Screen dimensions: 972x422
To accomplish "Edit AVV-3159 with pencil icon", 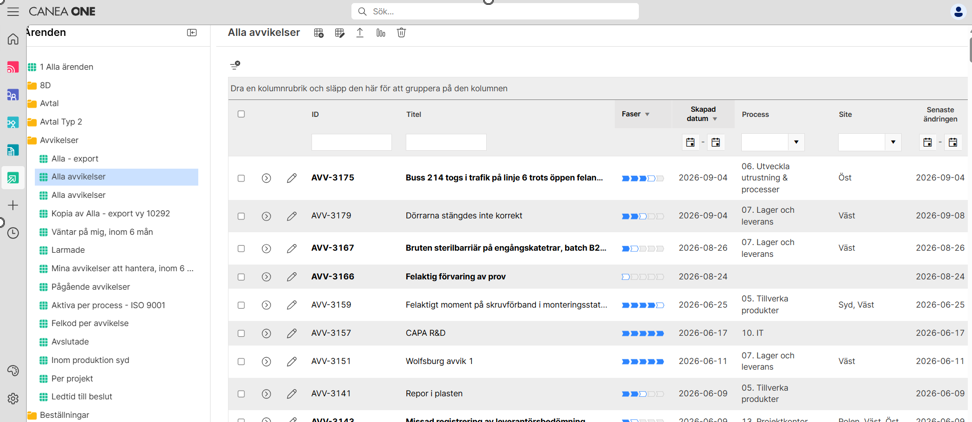I will [291, 305].
